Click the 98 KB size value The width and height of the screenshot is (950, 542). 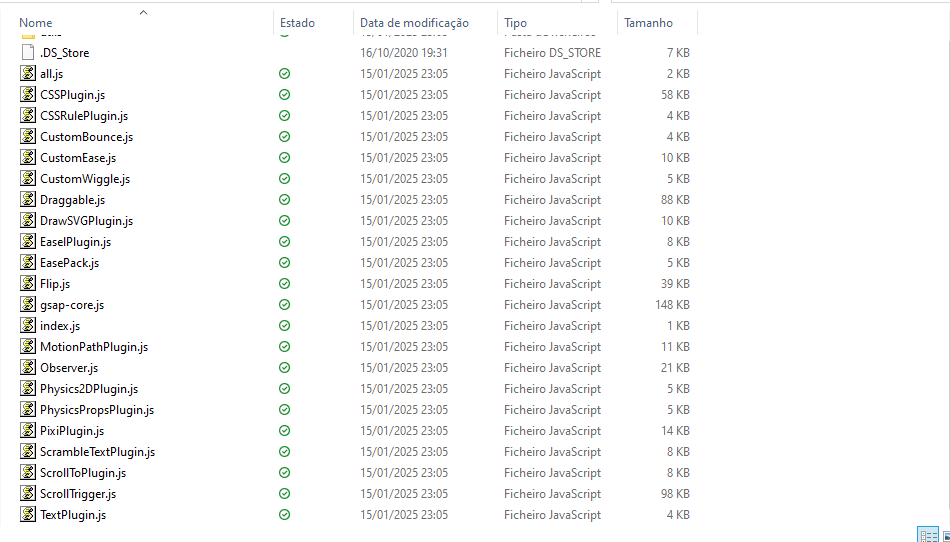pyautogui.click(x=675, y=494)
